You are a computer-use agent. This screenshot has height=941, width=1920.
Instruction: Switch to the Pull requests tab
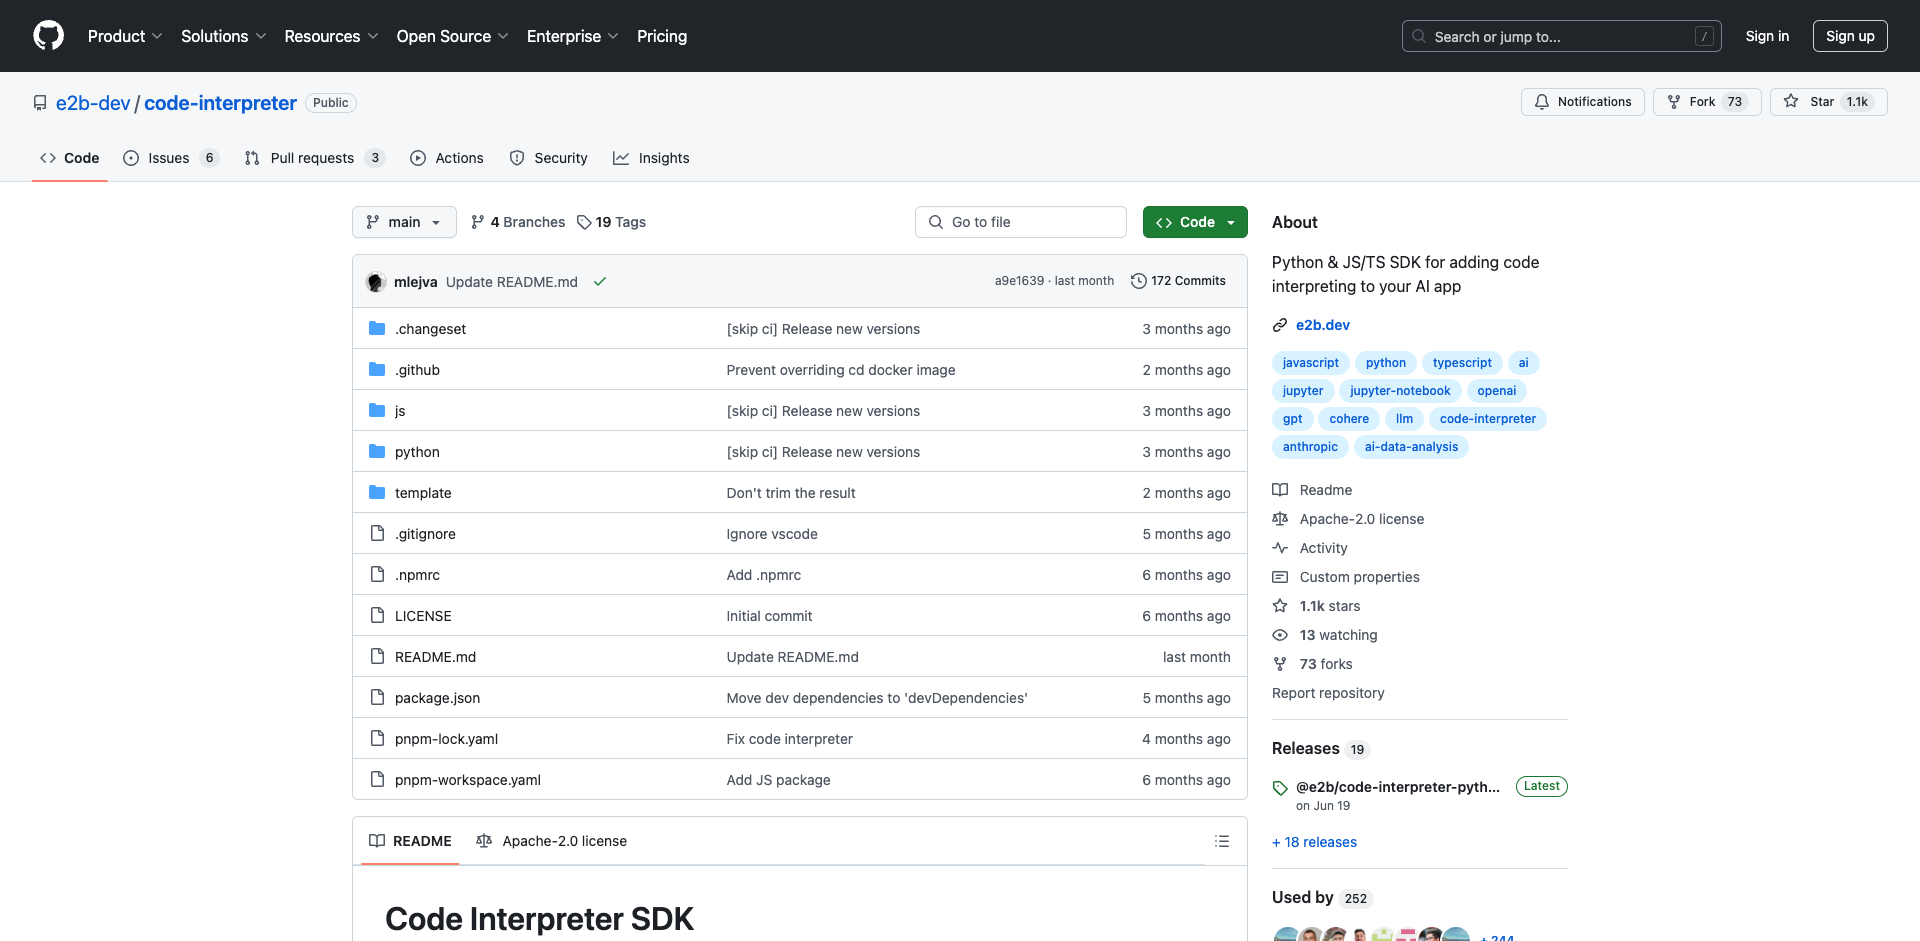coord(312,158)
